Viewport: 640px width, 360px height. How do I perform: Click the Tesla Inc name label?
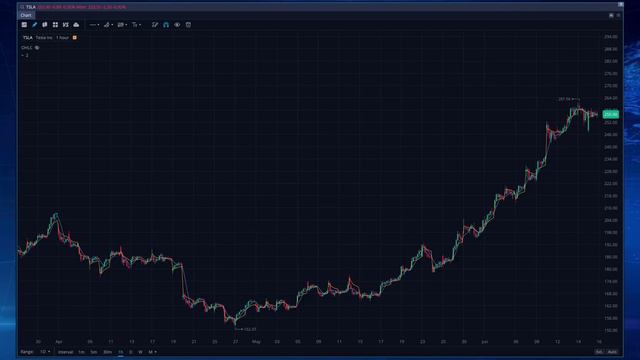[x=44, y=38]
